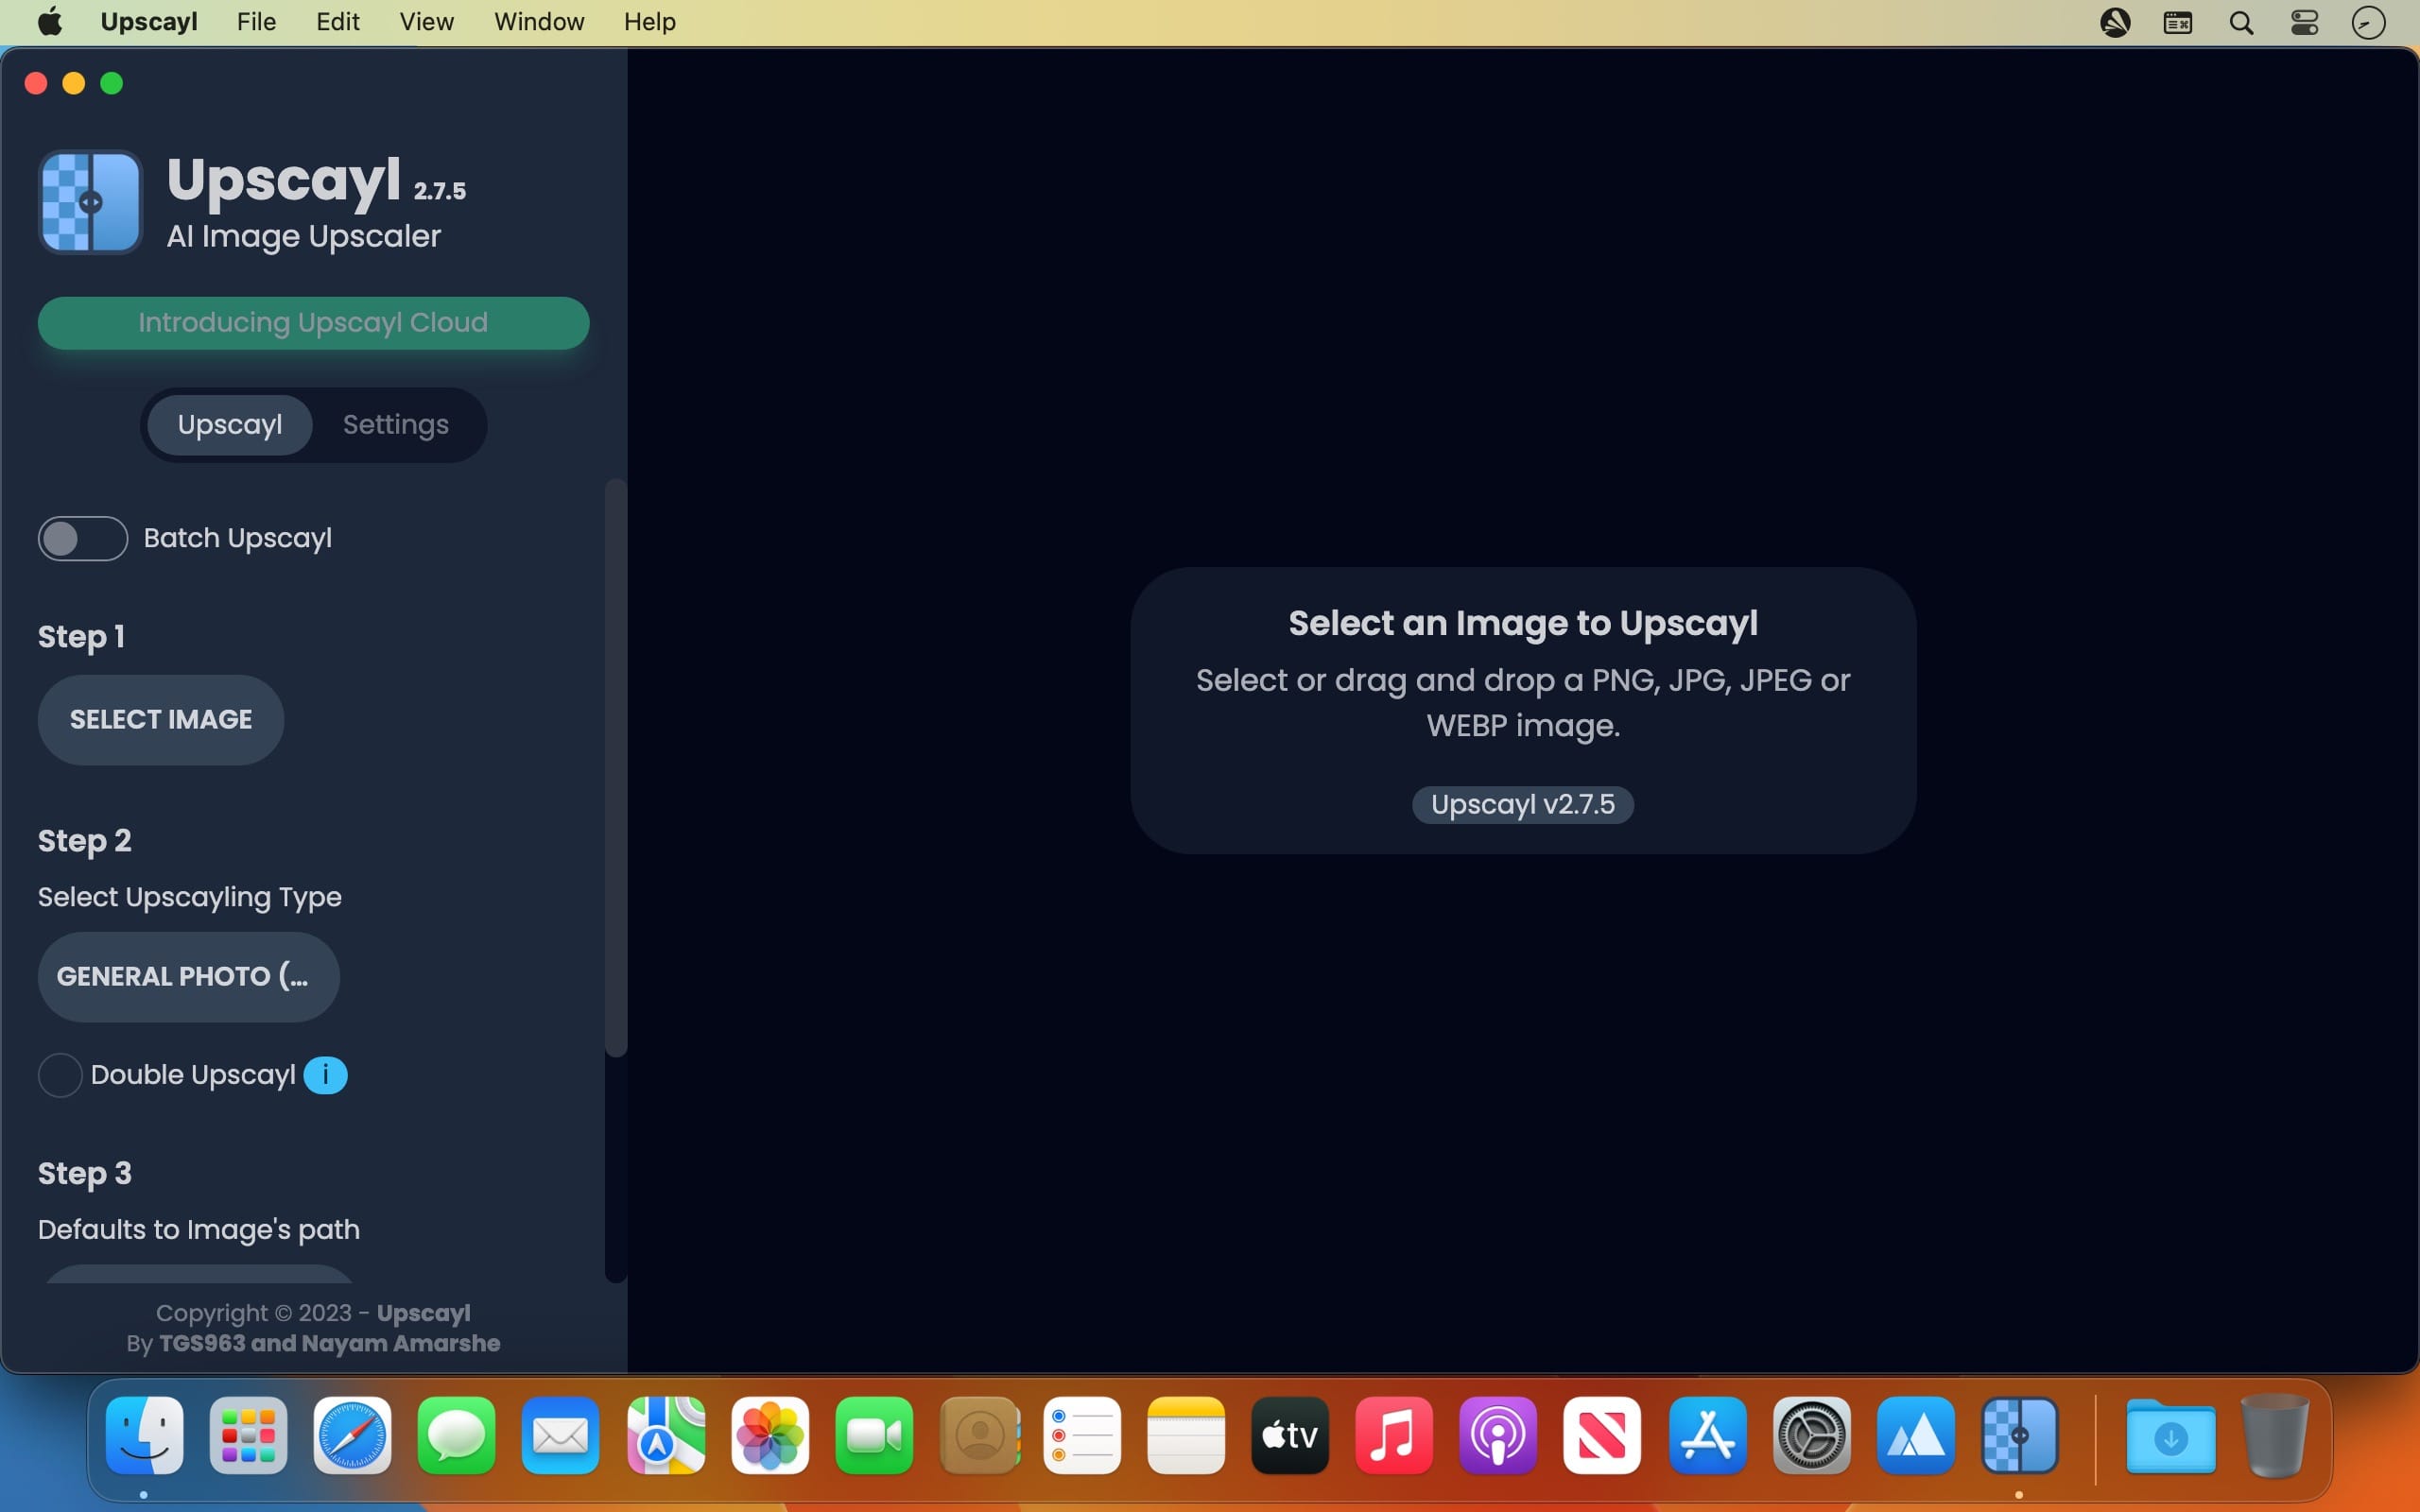Open the Upscayl application menu
This screenshot has height=1512, width=2420.
[x=149, y=22]
